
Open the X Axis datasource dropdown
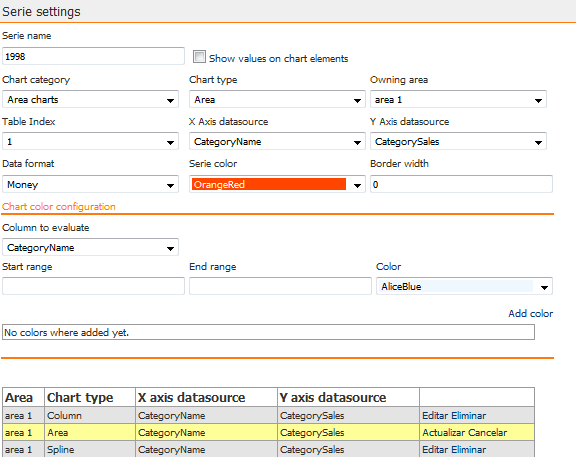click(x=277, y=141)
